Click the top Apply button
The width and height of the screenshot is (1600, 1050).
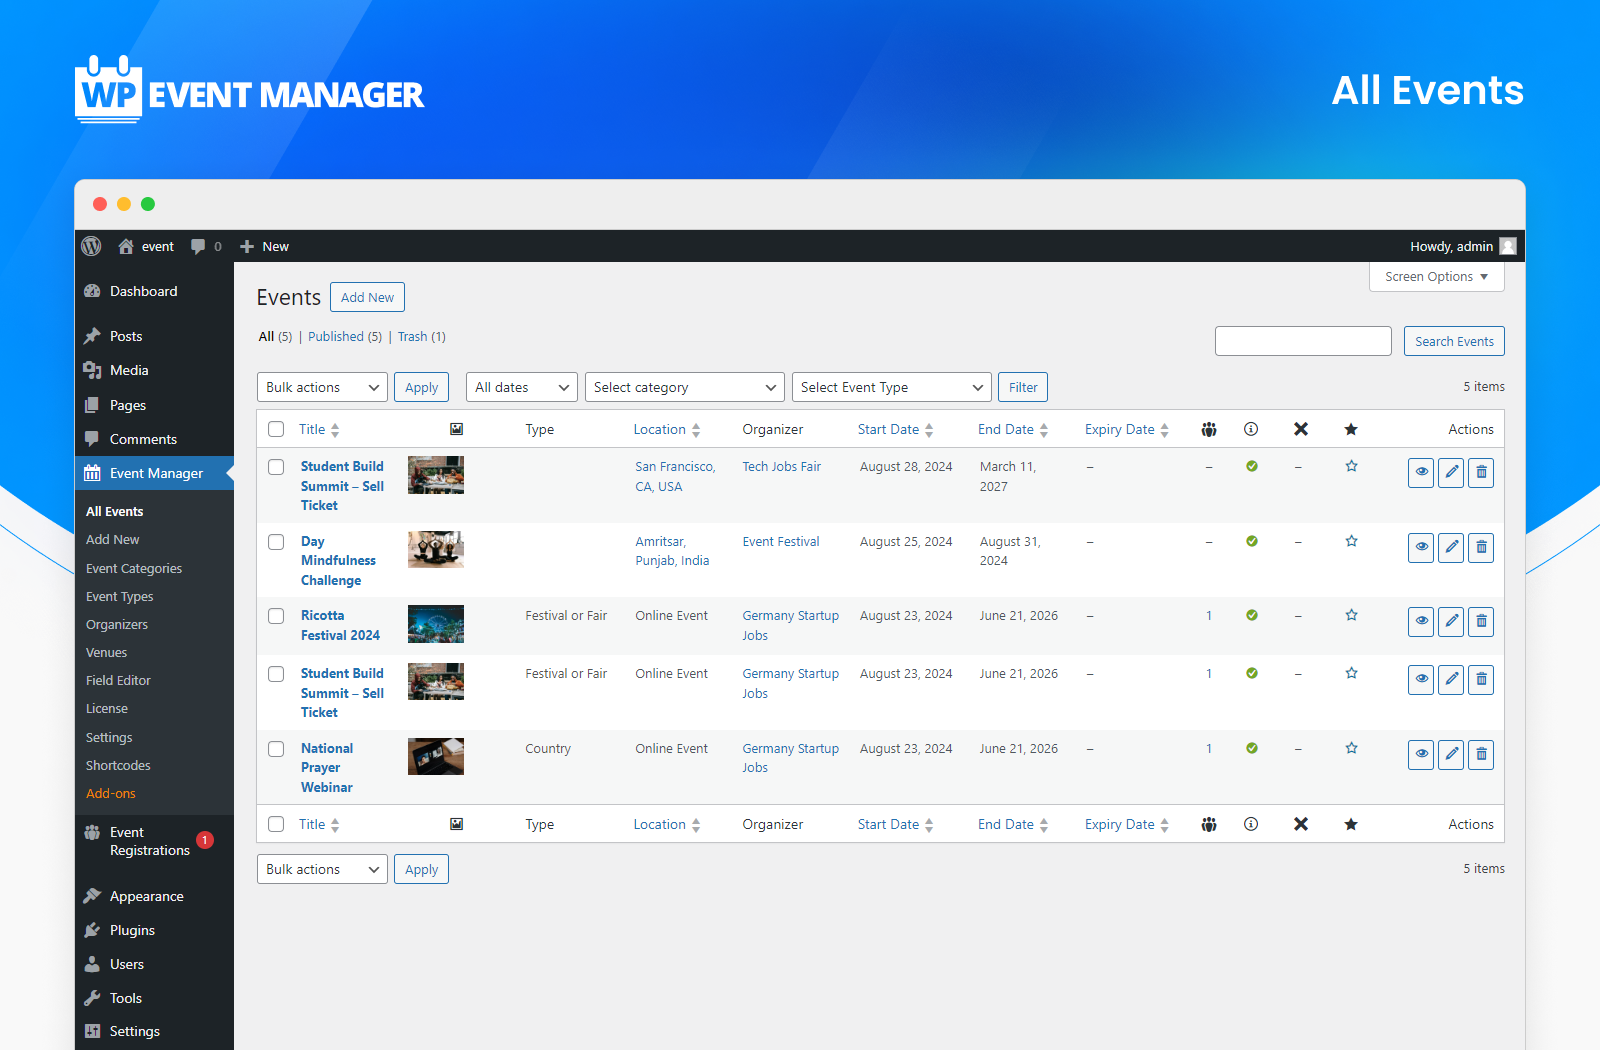(x=421, y=387)
